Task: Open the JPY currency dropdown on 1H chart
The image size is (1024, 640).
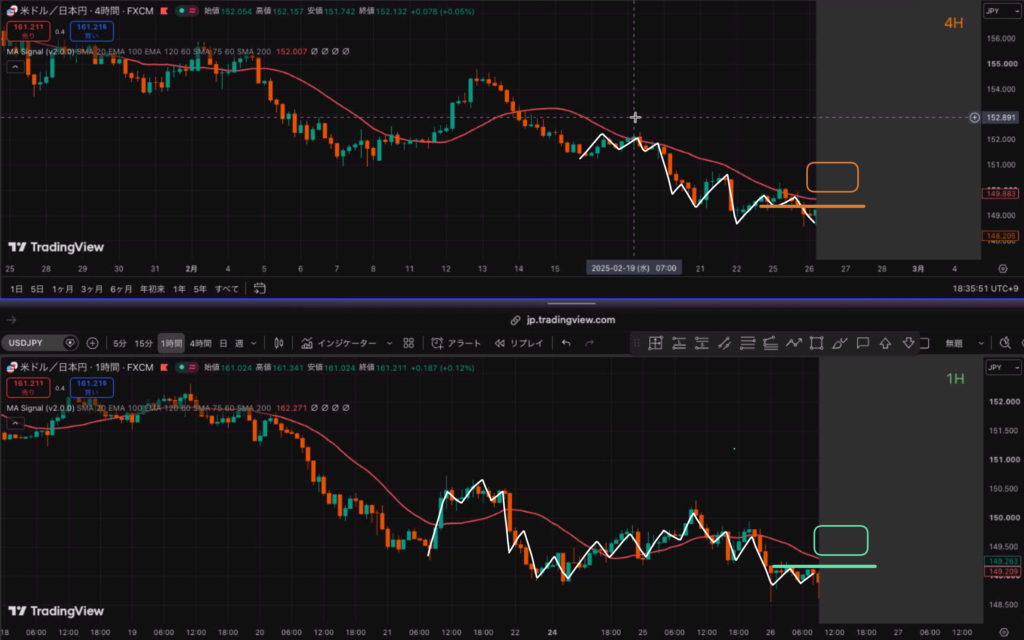Action: (x=1002, y=368)
